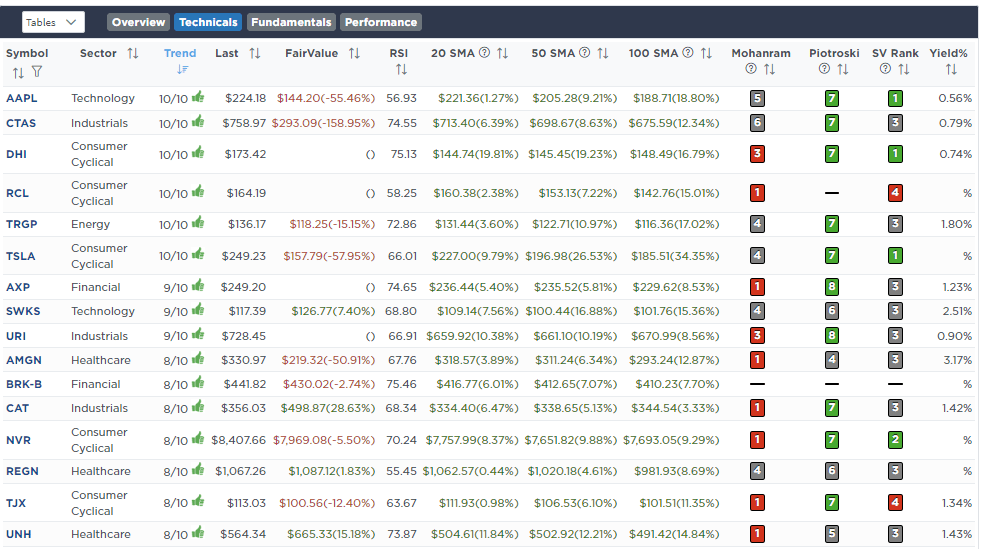Screen dimensions: 981x549
Task: Click the 50 SMA help question icon
Action: pyautogui.click(x=585, y=53)
